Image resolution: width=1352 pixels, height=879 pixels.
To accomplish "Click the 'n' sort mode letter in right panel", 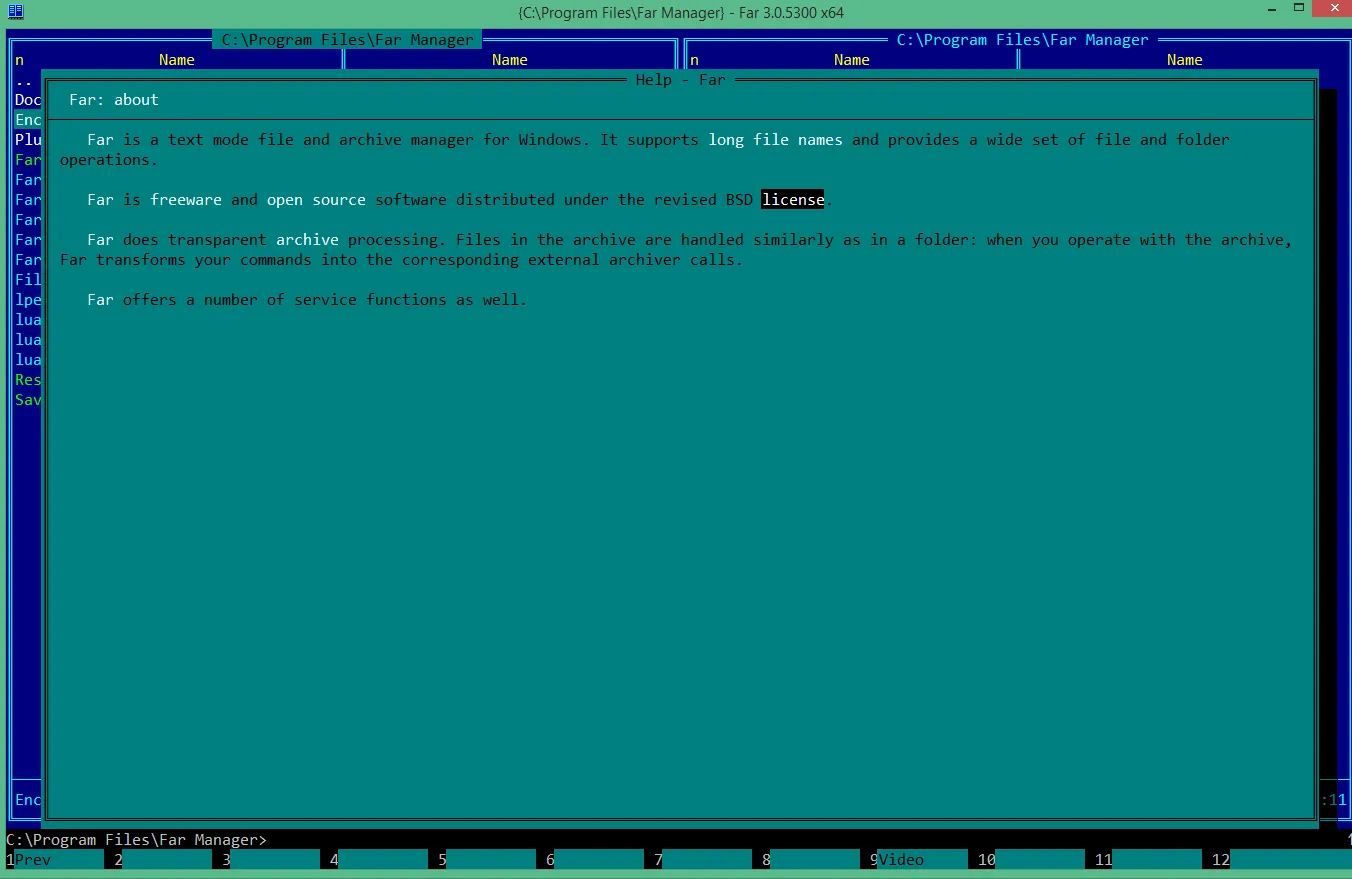I will 694,60.
